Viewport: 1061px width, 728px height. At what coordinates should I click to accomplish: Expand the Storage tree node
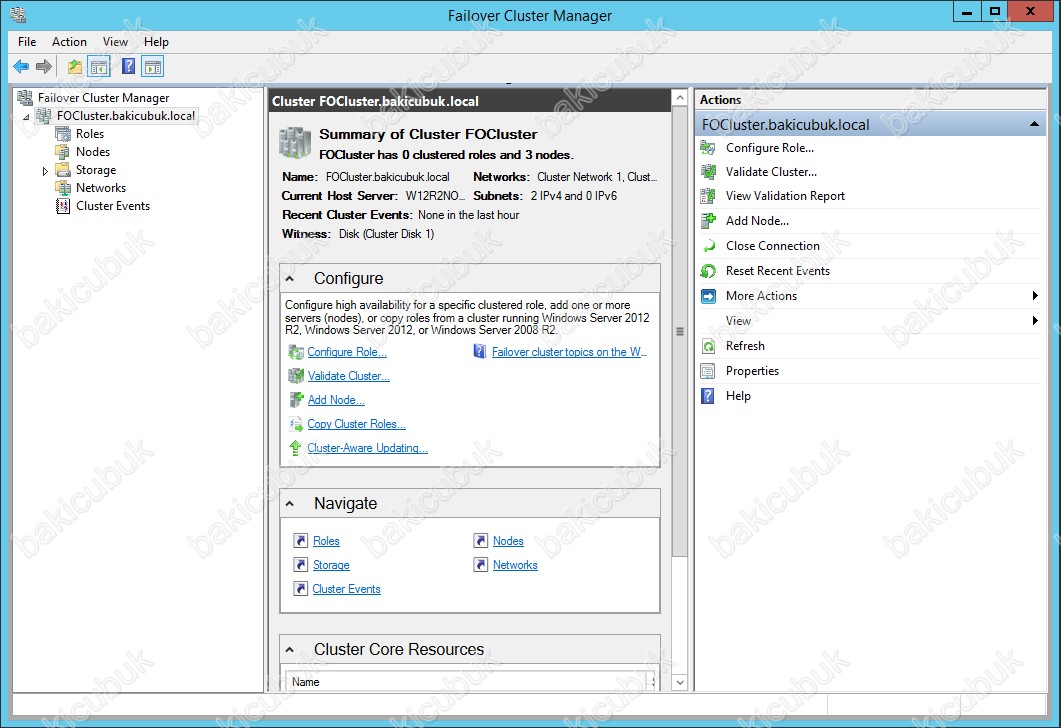45,170
